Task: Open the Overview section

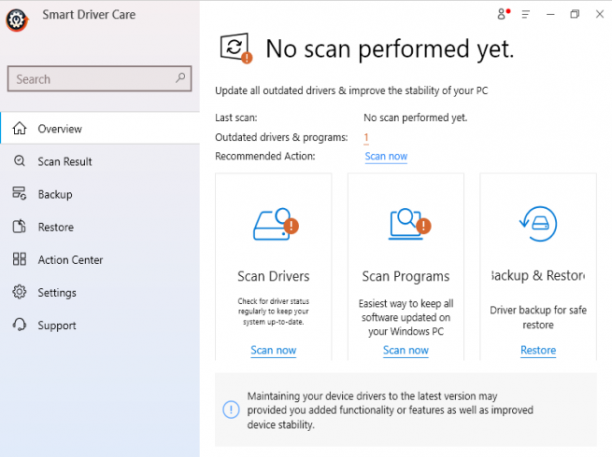Action: pyautogui.click(x=100, y=128)
